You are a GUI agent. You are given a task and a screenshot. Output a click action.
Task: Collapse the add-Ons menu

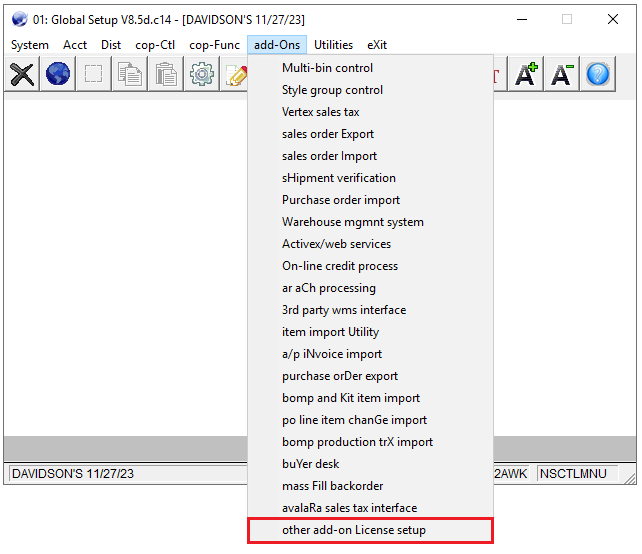(277, 45)
